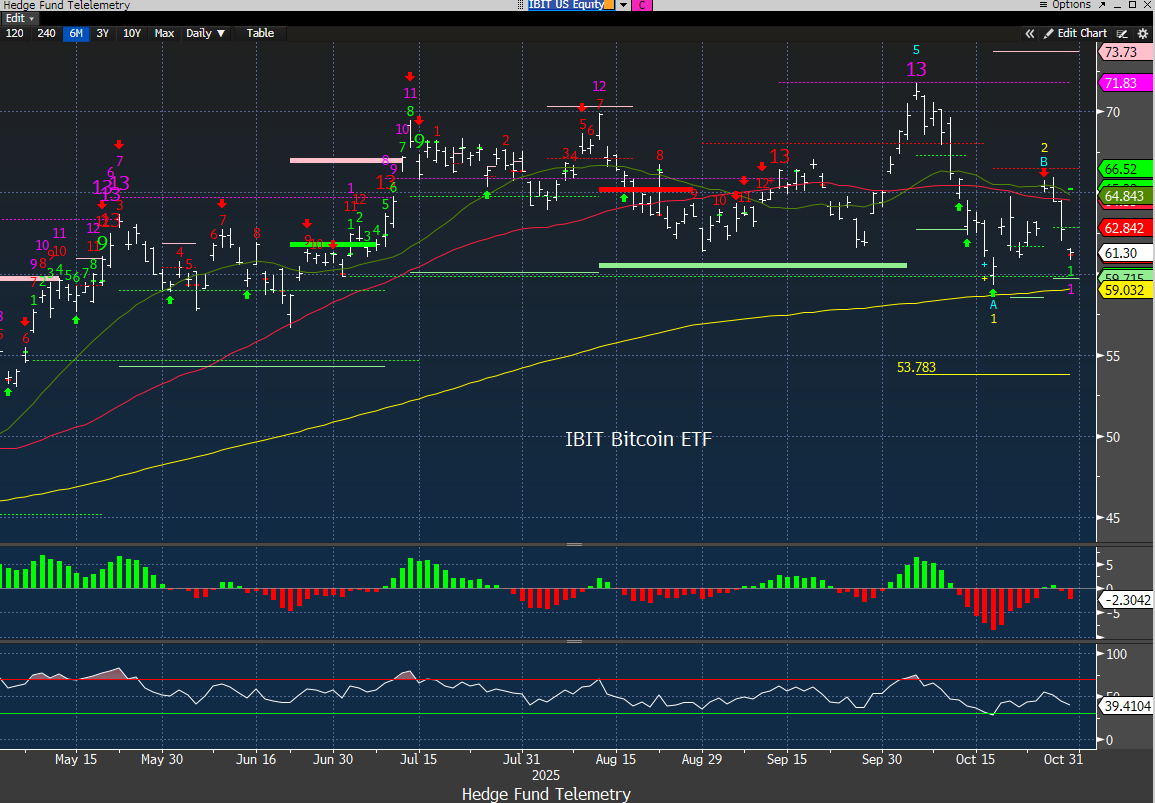
Task: Click the IBIT US Equity ticker field
Action: pos(566,5)
